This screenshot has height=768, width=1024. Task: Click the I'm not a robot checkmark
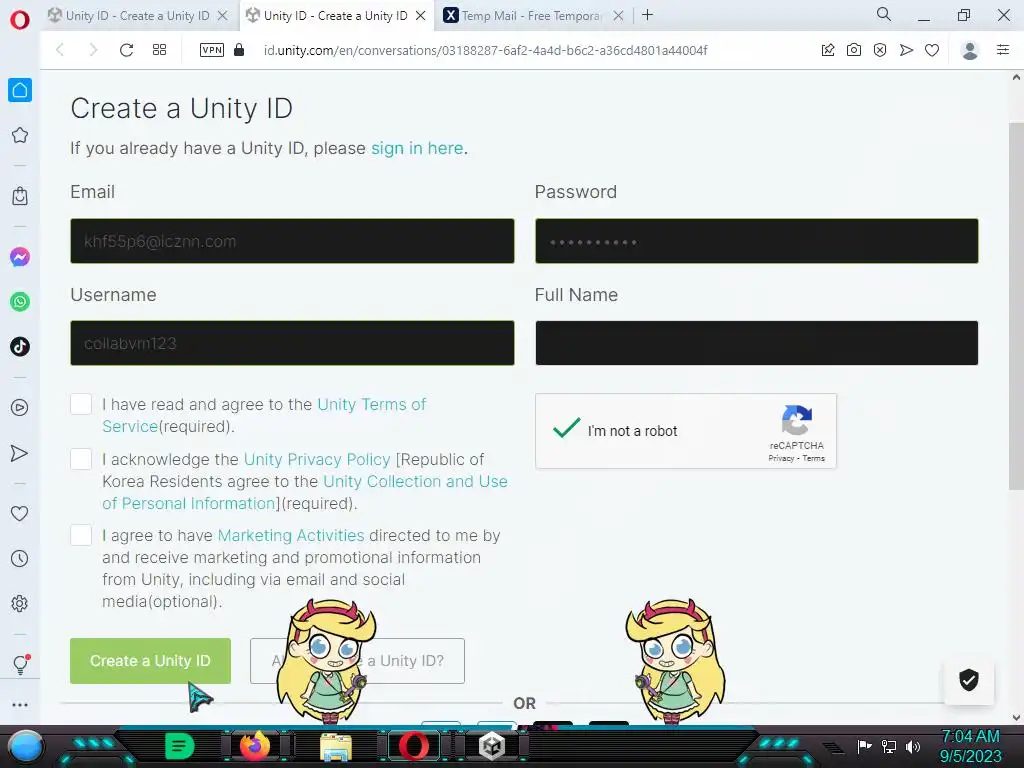(566, 429)
